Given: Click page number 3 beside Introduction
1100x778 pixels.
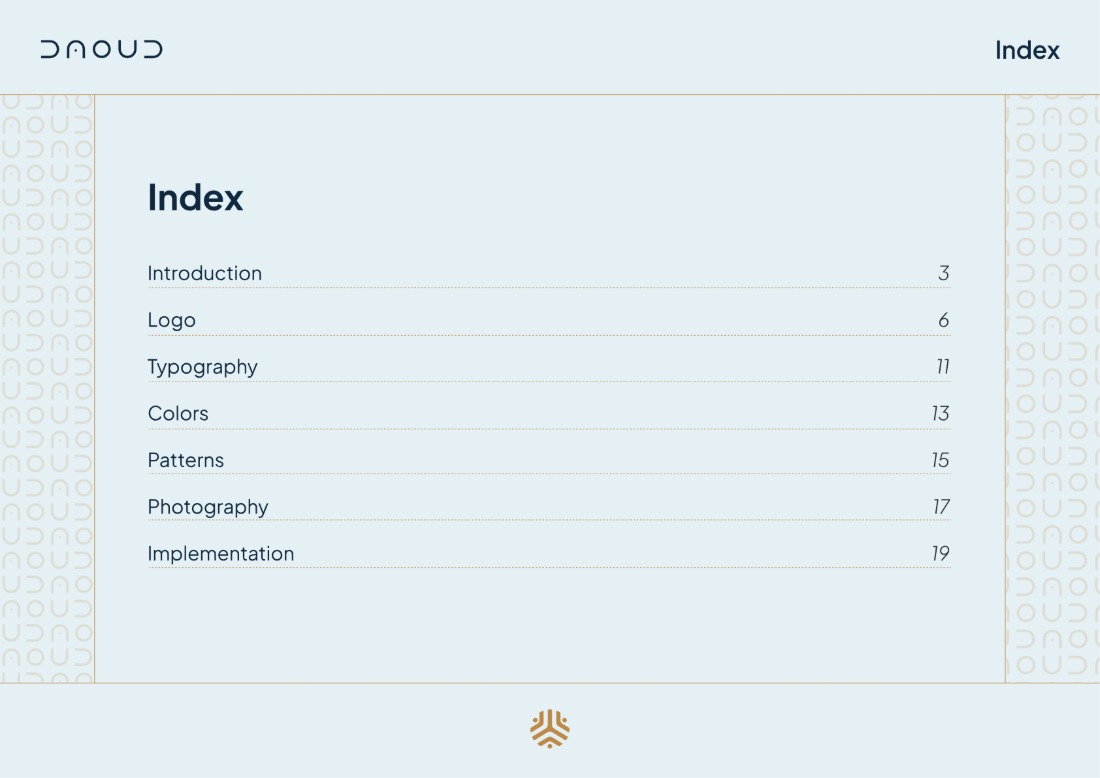Looking at the screenshot, I should pyautogui.click(x=944, y=273).
